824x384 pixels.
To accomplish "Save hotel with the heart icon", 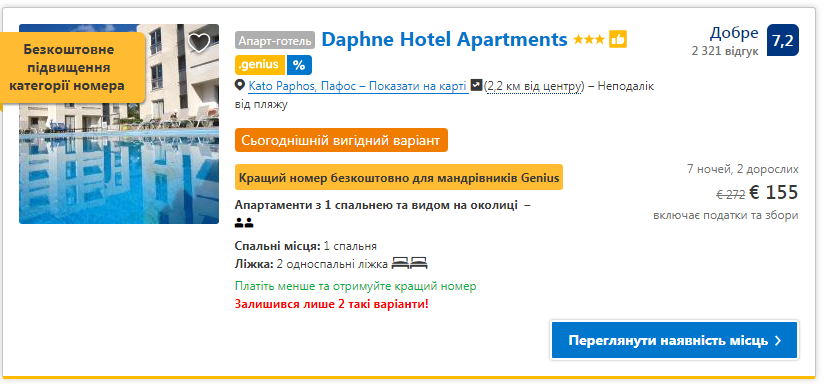I will tap(199, 43).
